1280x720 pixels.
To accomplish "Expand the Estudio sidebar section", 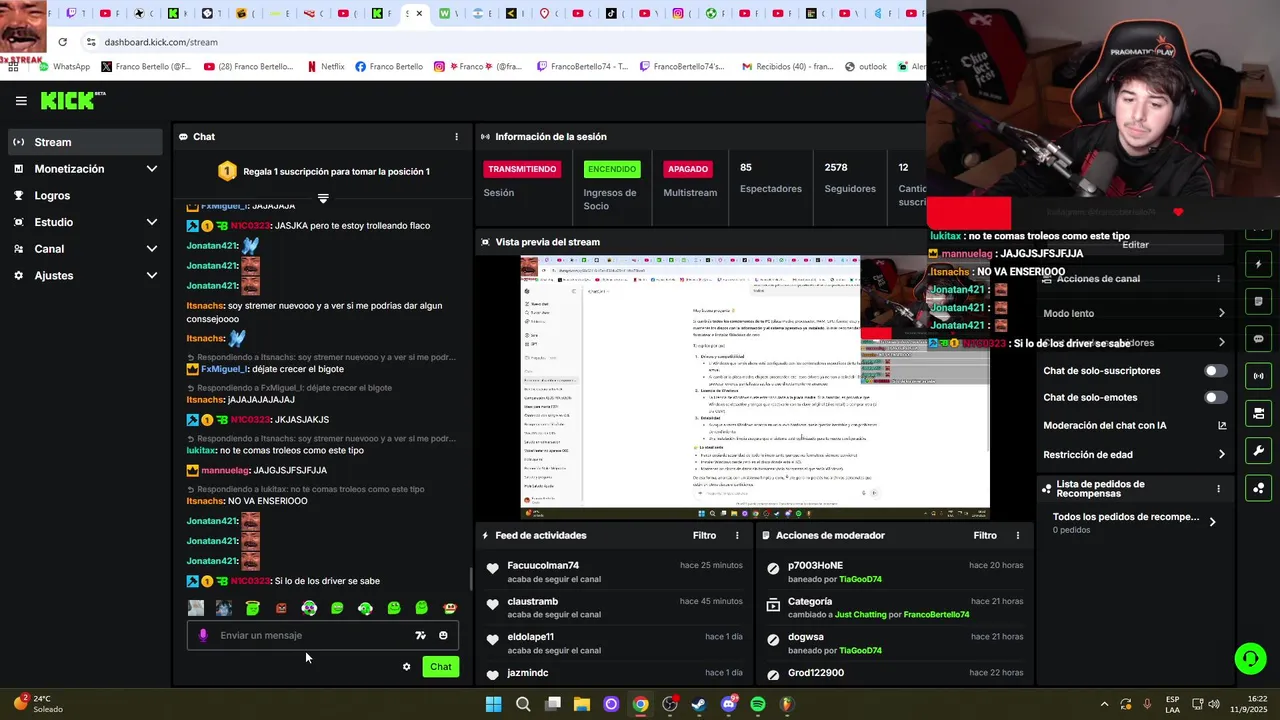I will 85,222.
